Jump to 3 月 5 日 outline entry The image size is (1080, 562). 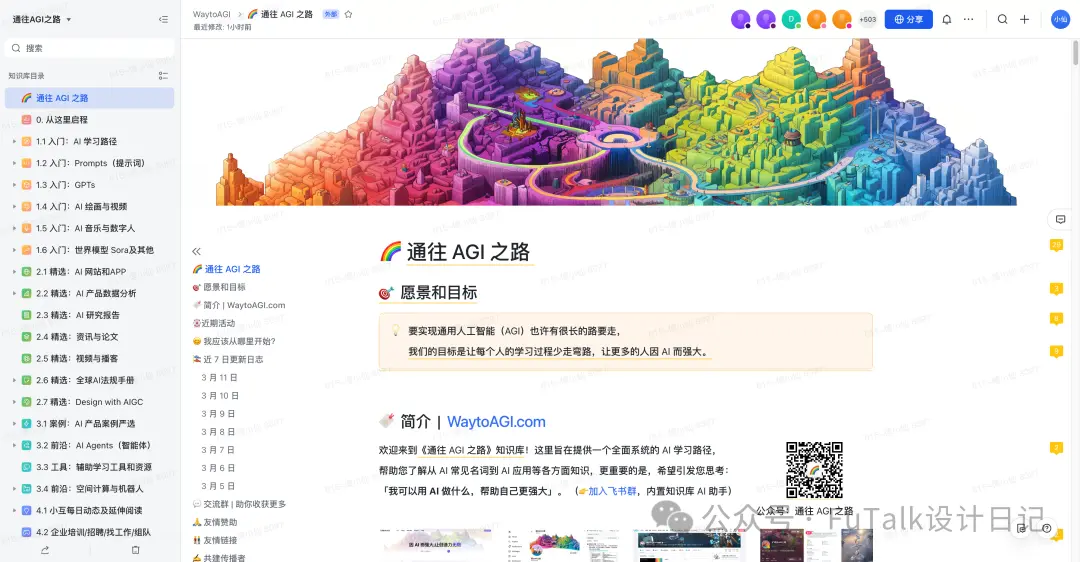[x=218, y=486]
